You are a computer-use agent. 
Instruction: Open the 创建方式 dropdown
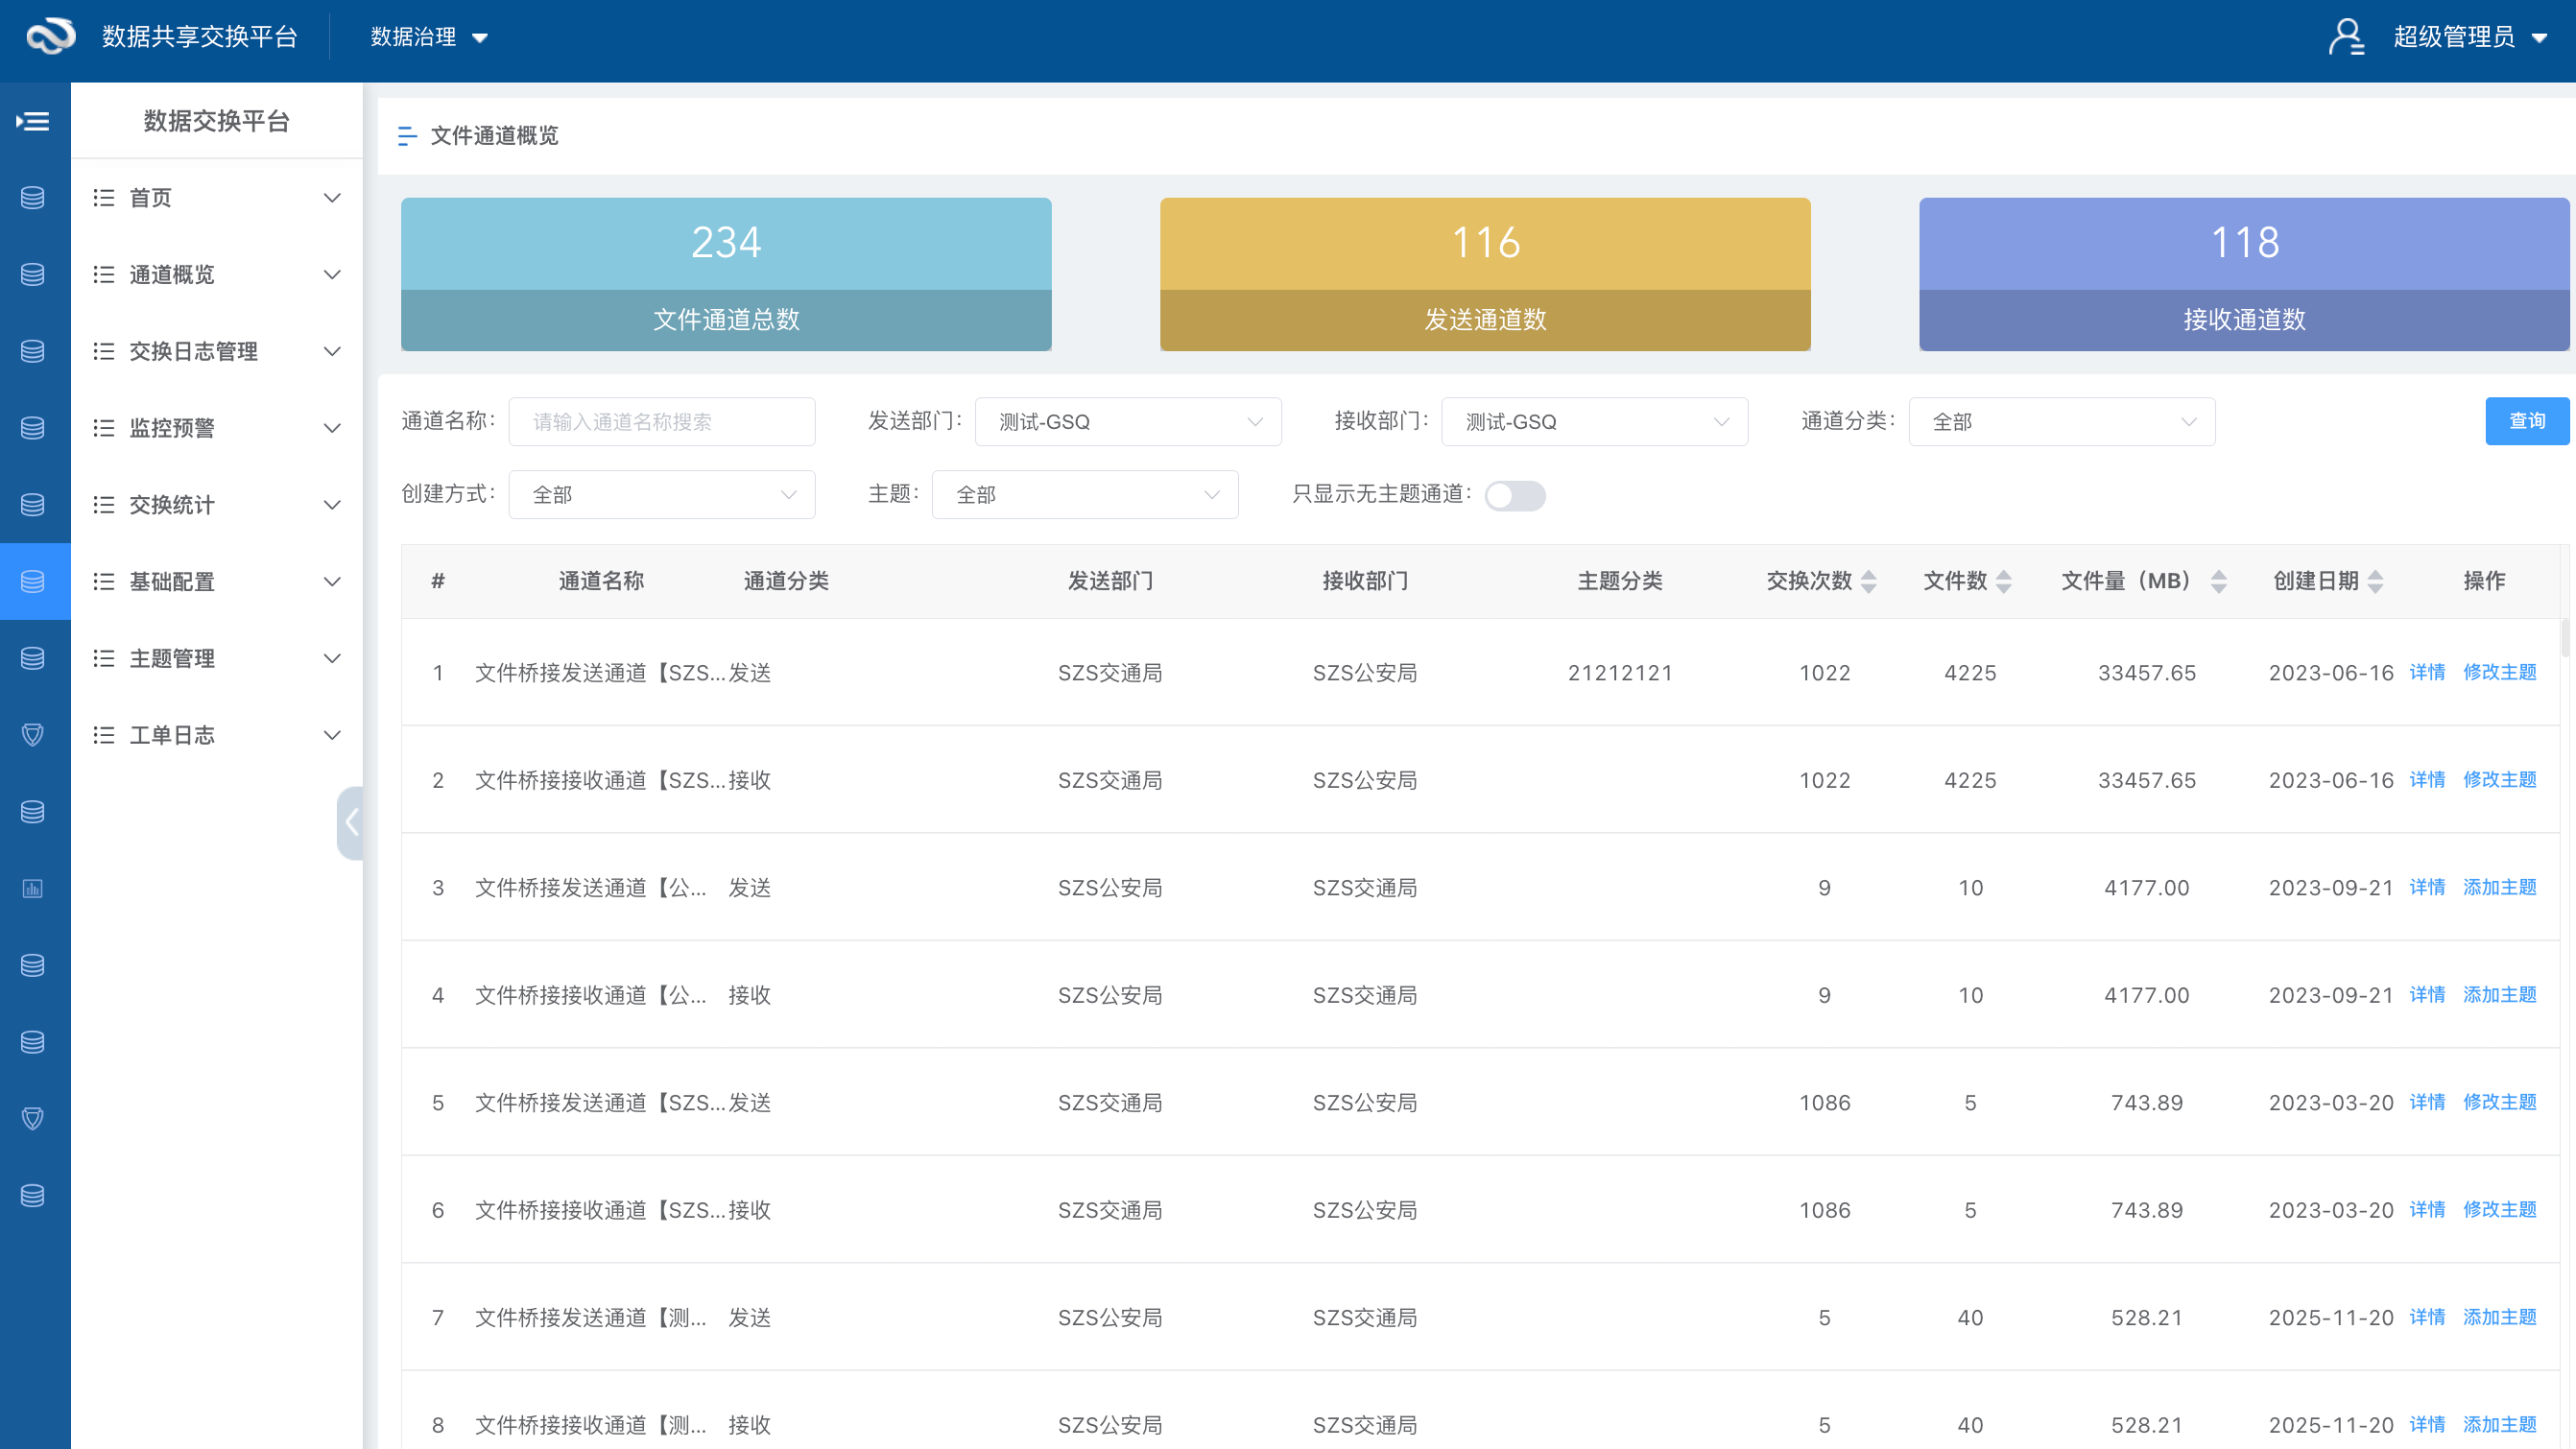(661, 495)
